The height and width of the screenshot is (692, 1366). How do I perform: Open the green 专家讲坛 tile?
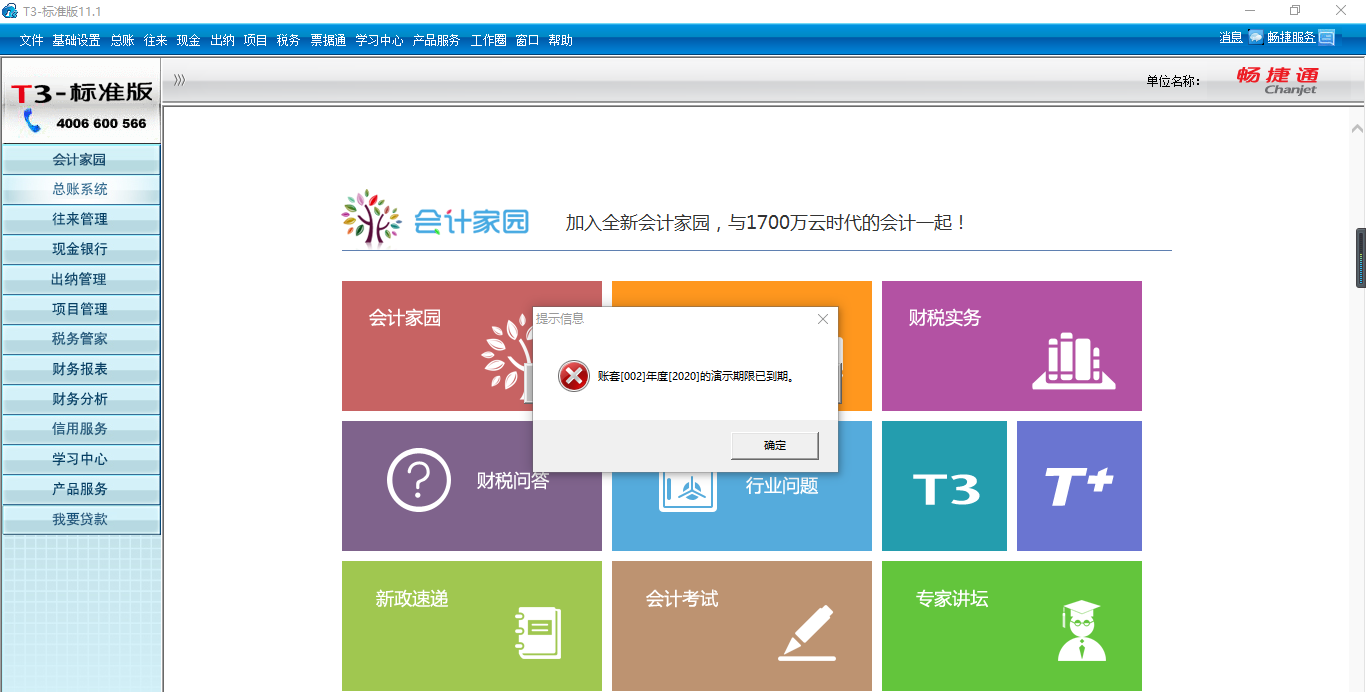coord(1012,626)
